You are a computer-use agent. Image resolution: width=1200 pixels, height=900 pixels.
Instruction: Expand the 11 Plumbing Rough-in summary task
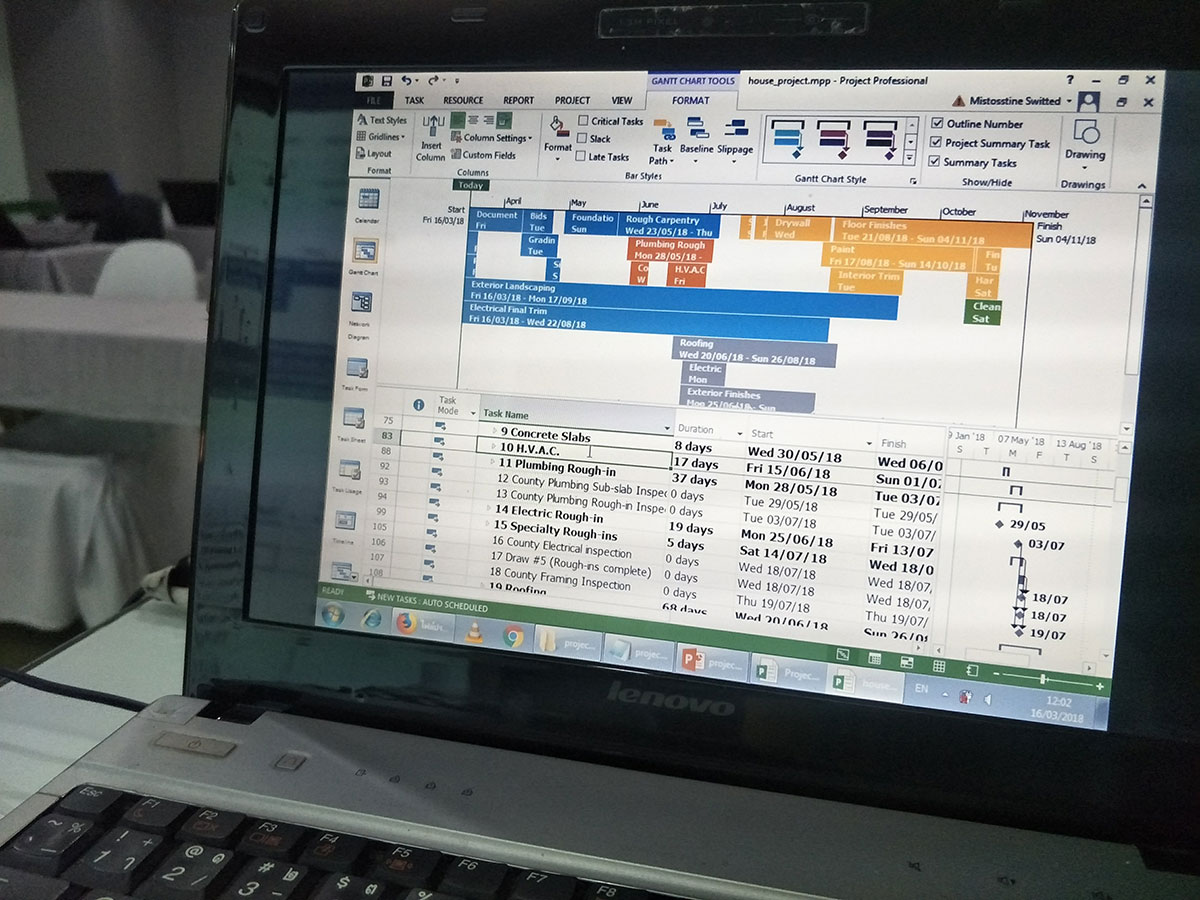491,462
